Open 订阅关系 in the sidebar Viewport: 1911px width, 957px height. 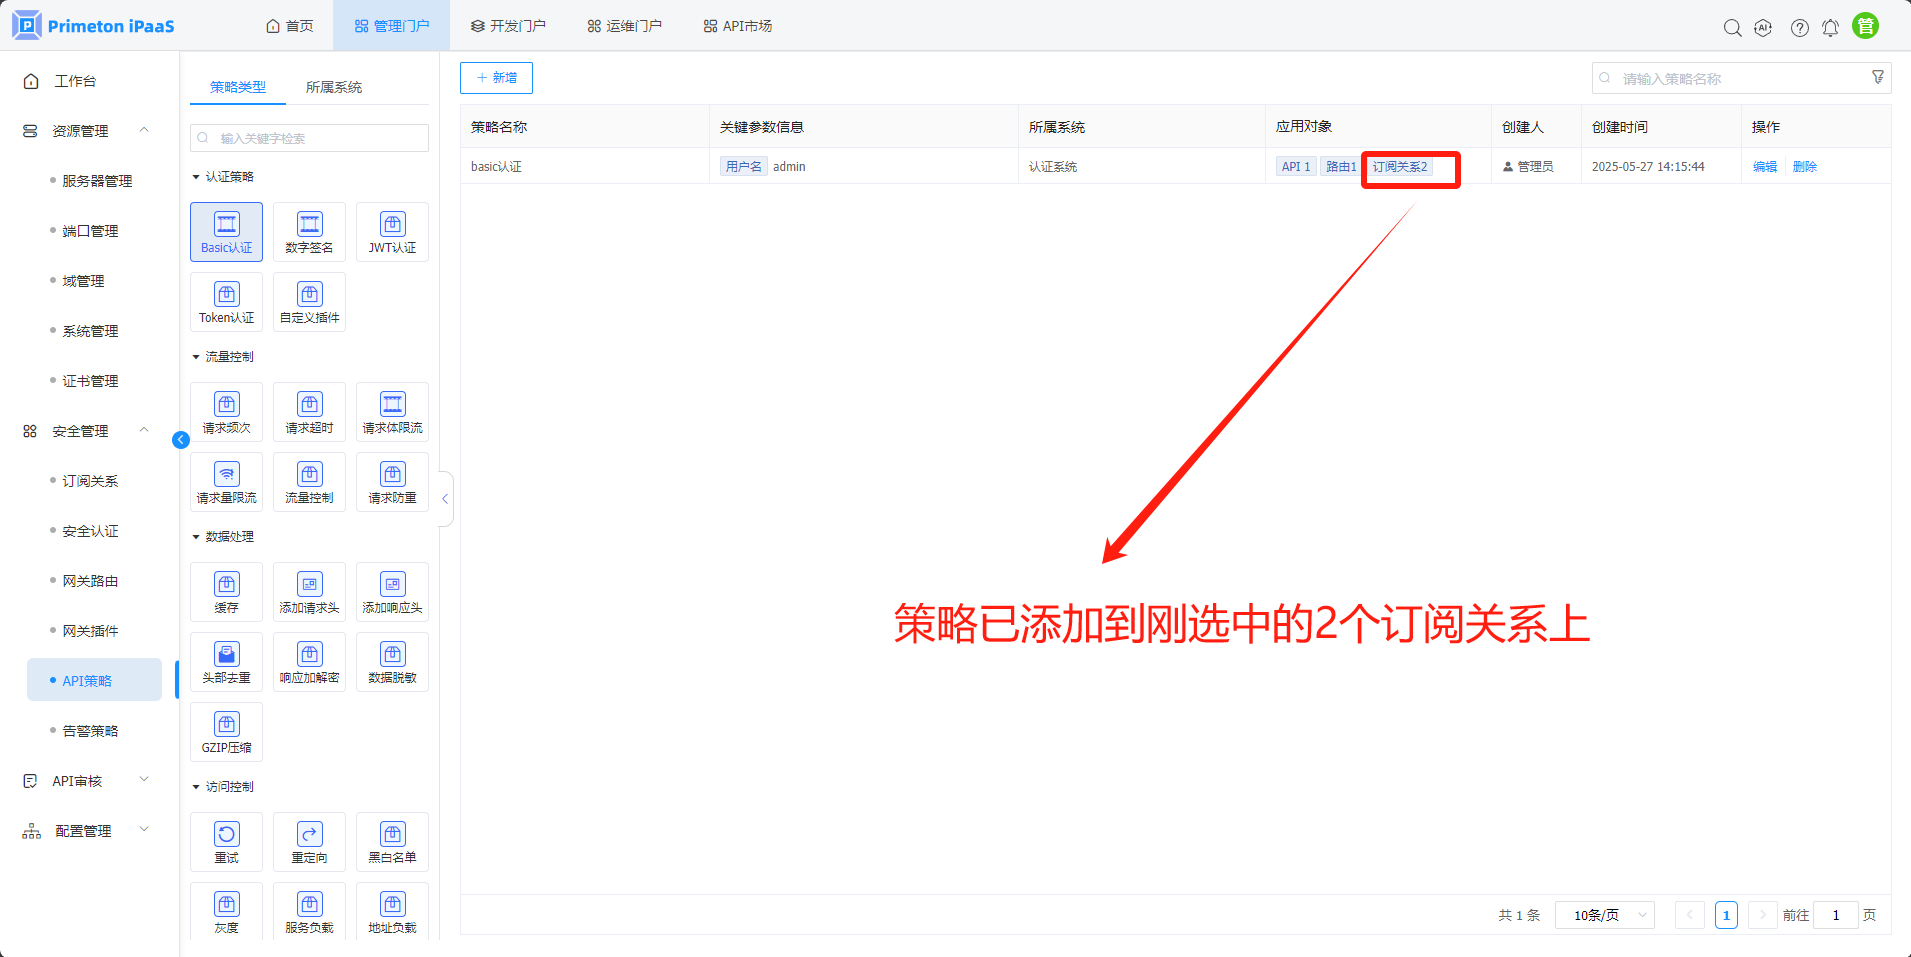click(90, 481)
